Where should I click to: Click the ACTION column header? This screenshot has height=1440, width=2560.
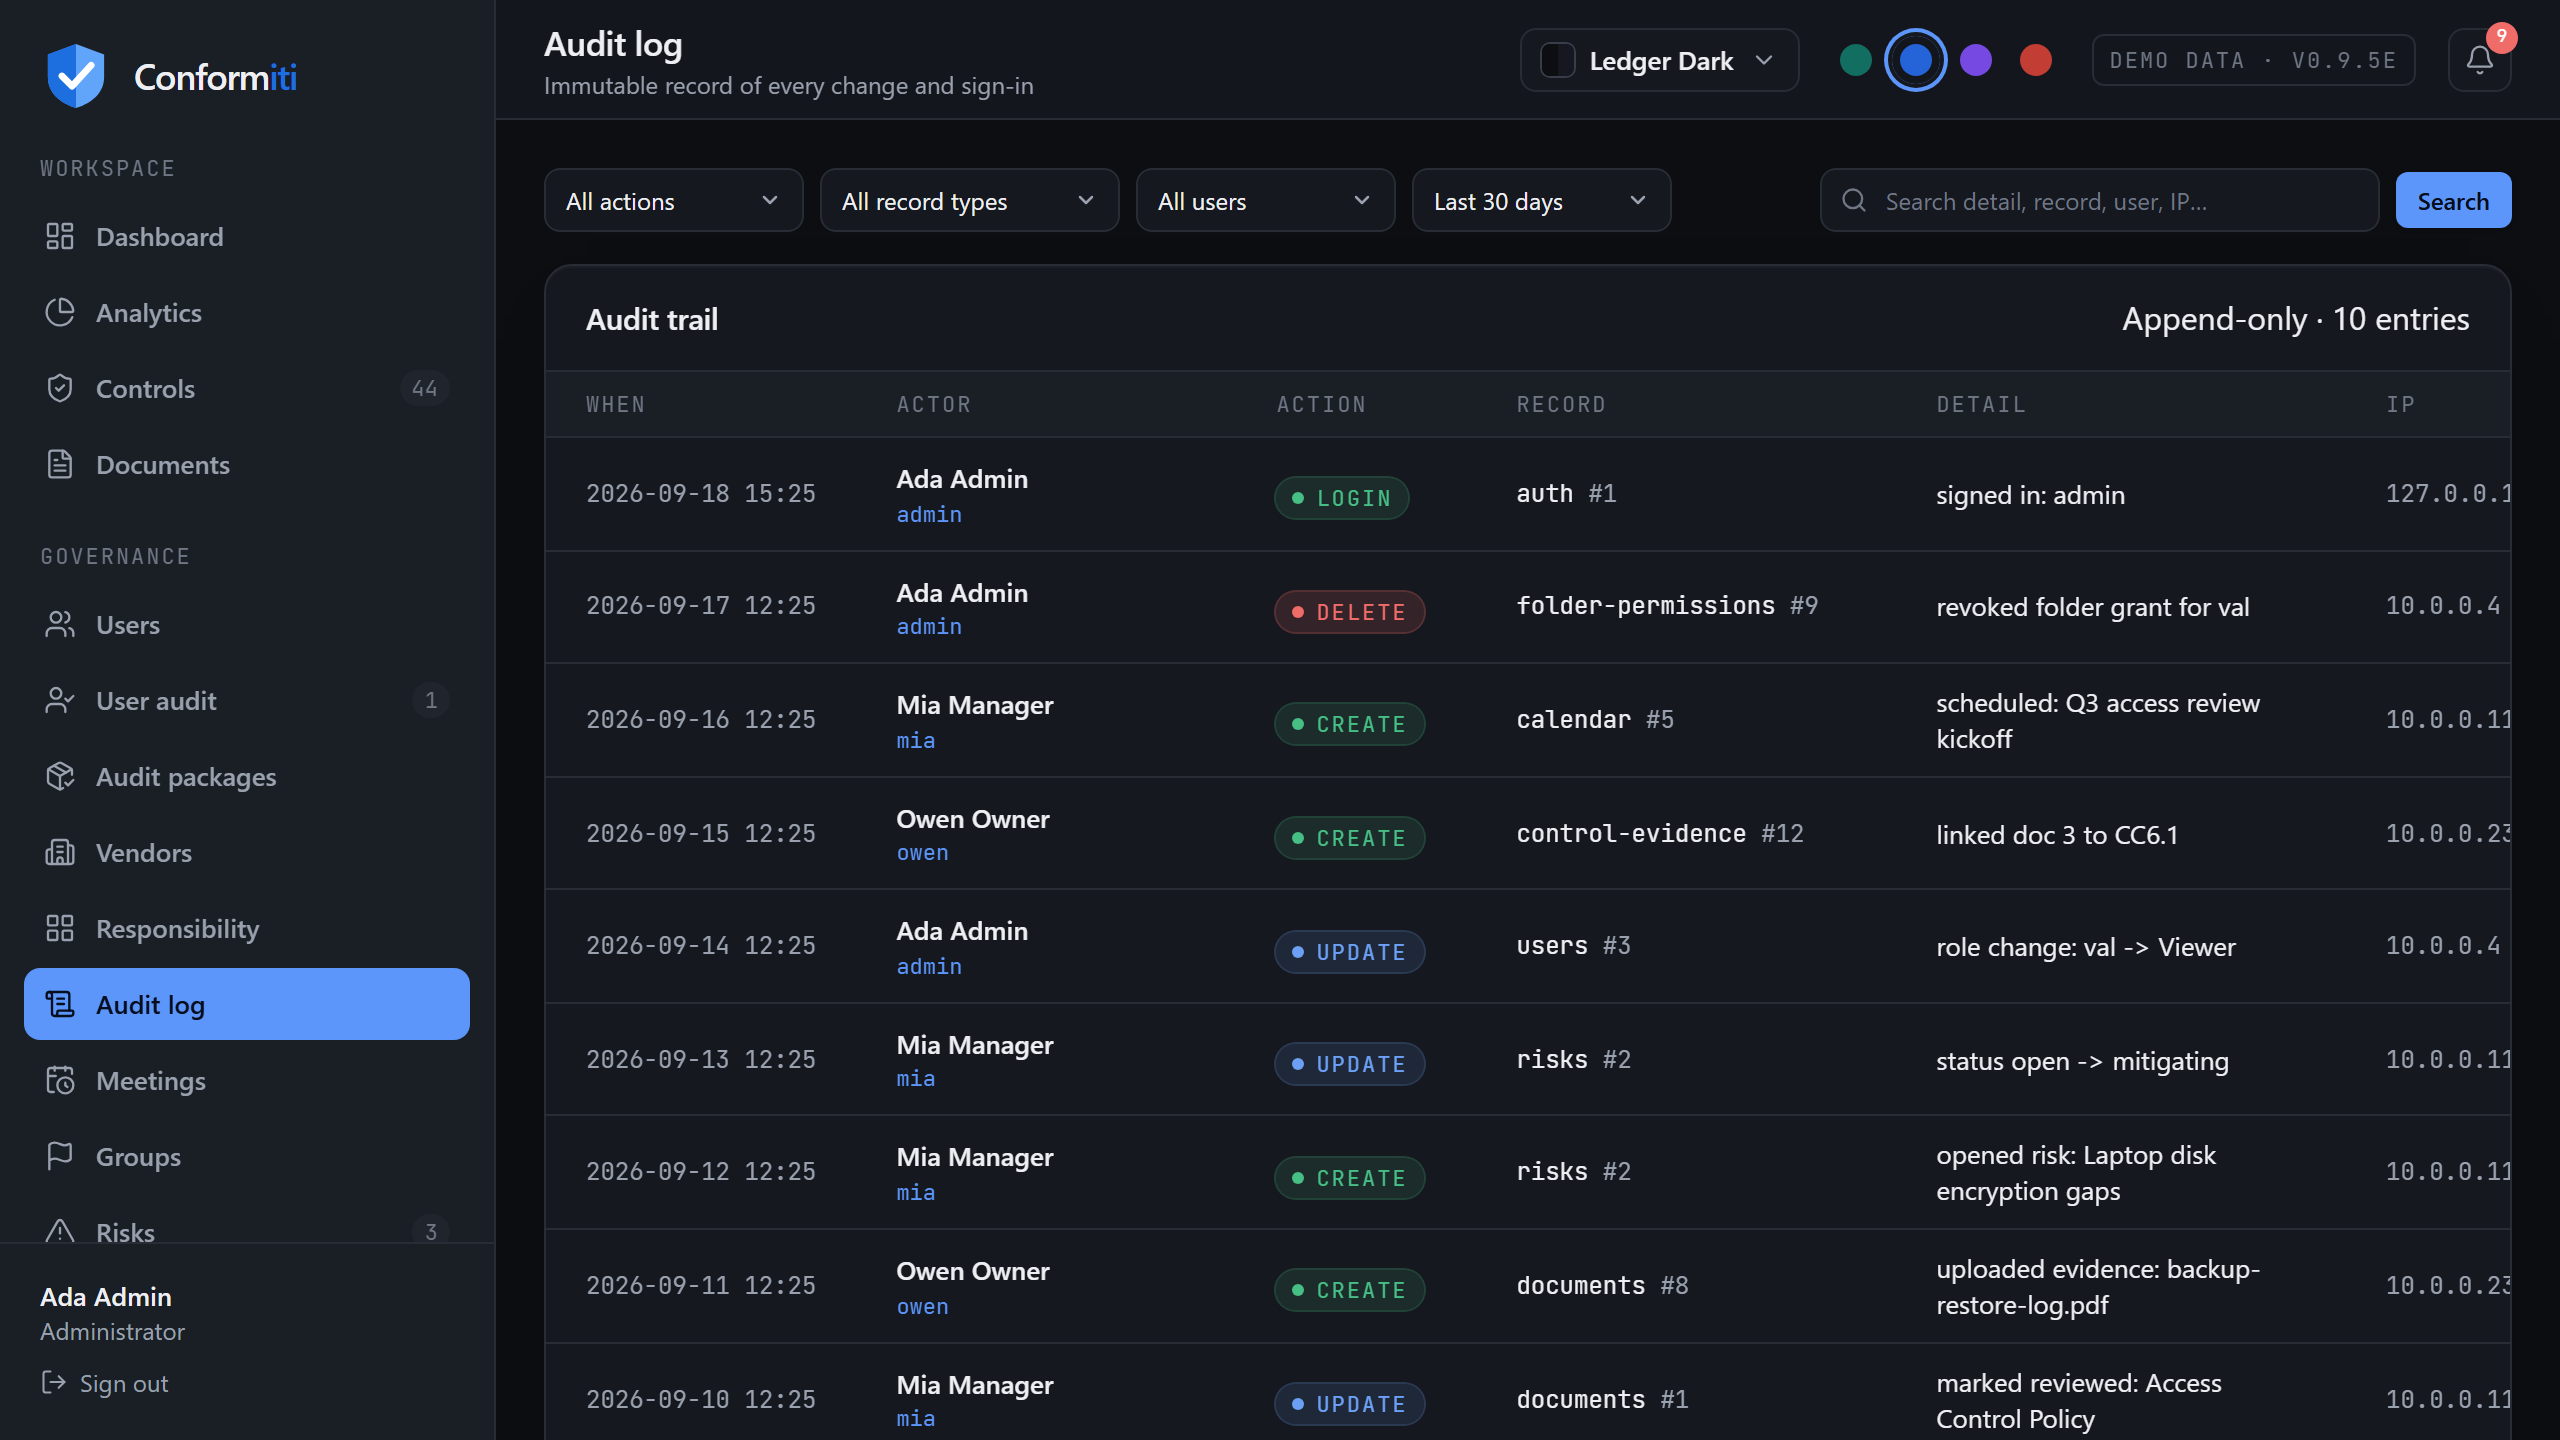tap(1321, 404)
